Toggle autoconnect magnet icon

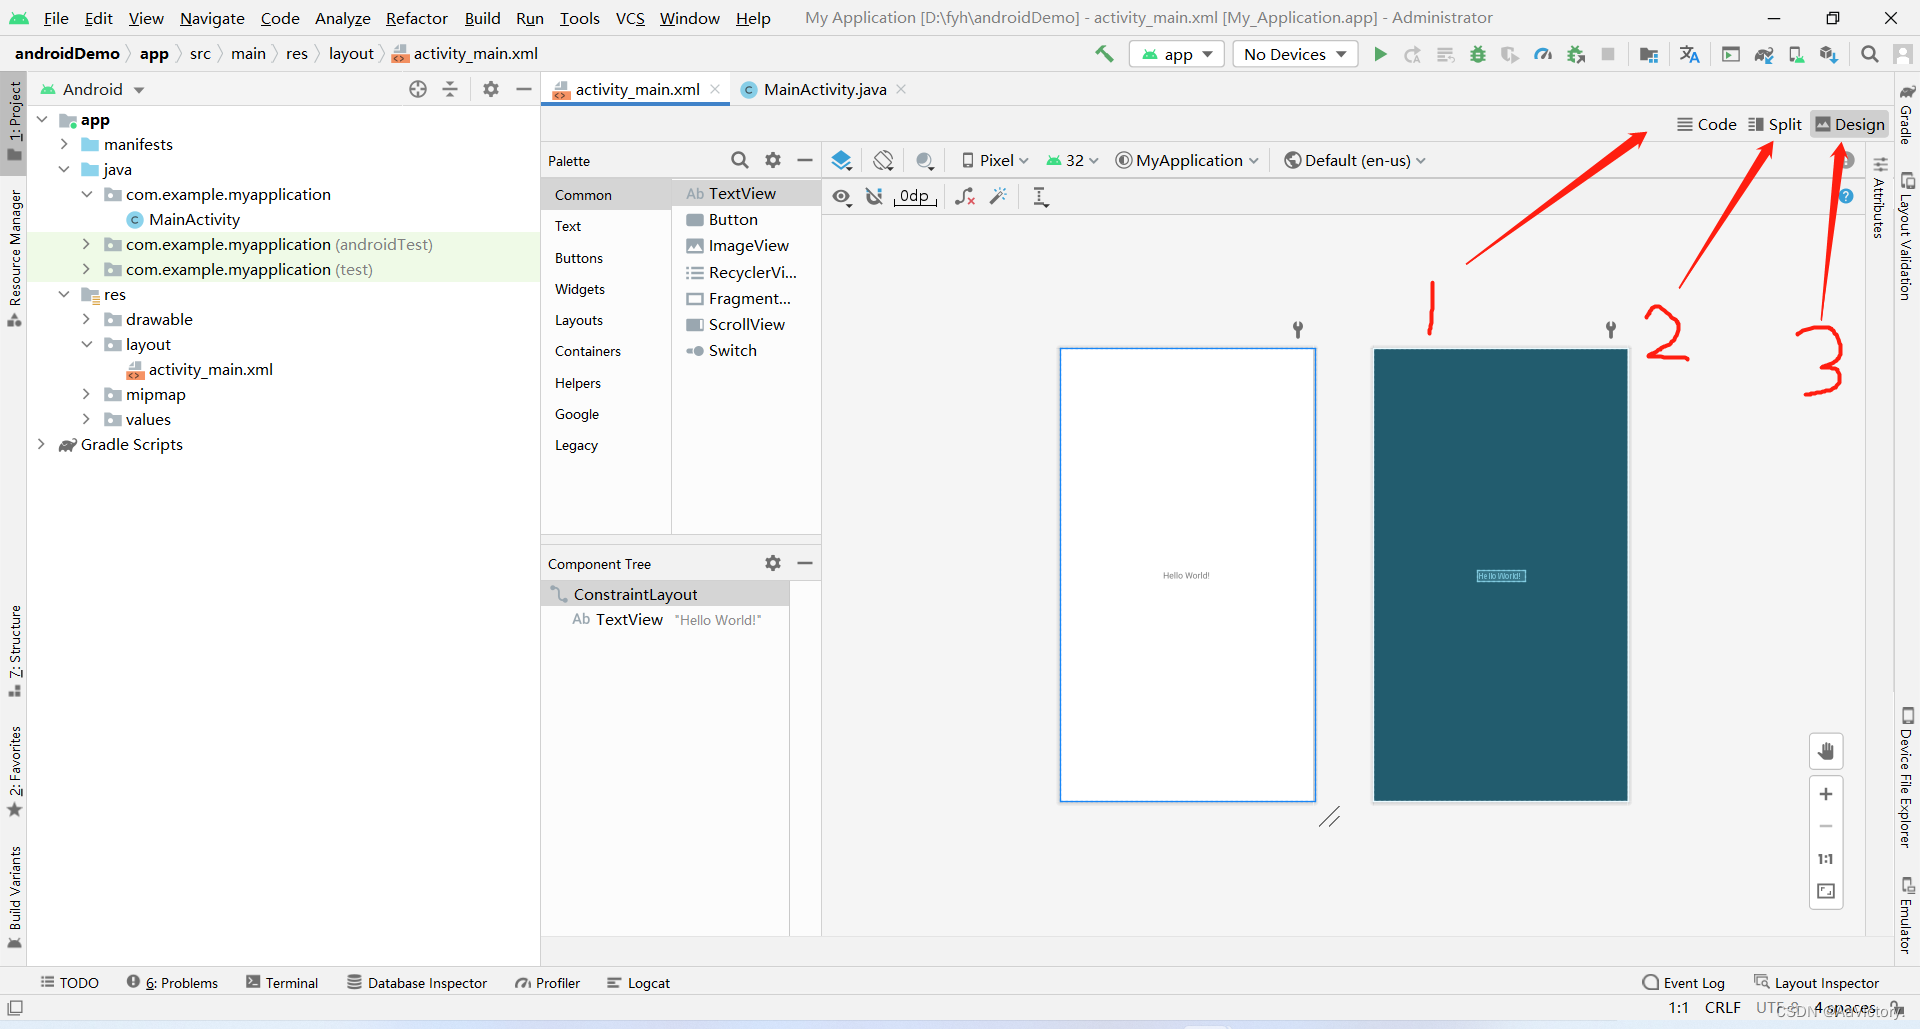click(874, 196)
